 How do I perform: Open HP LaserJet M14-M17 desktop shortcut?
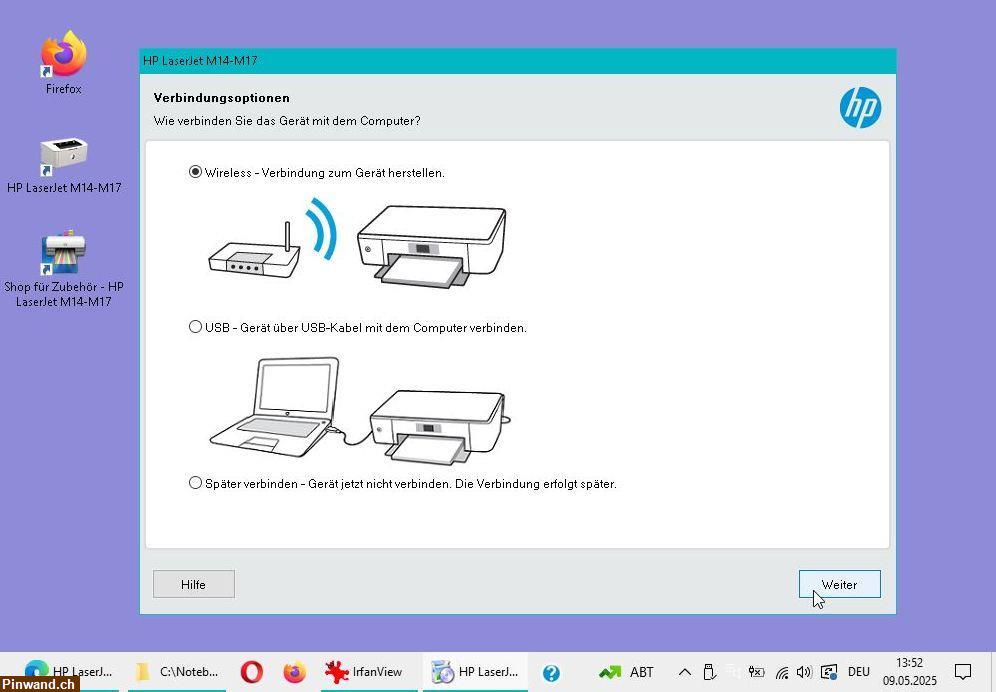pyautogui.click(x=64, y=165)
